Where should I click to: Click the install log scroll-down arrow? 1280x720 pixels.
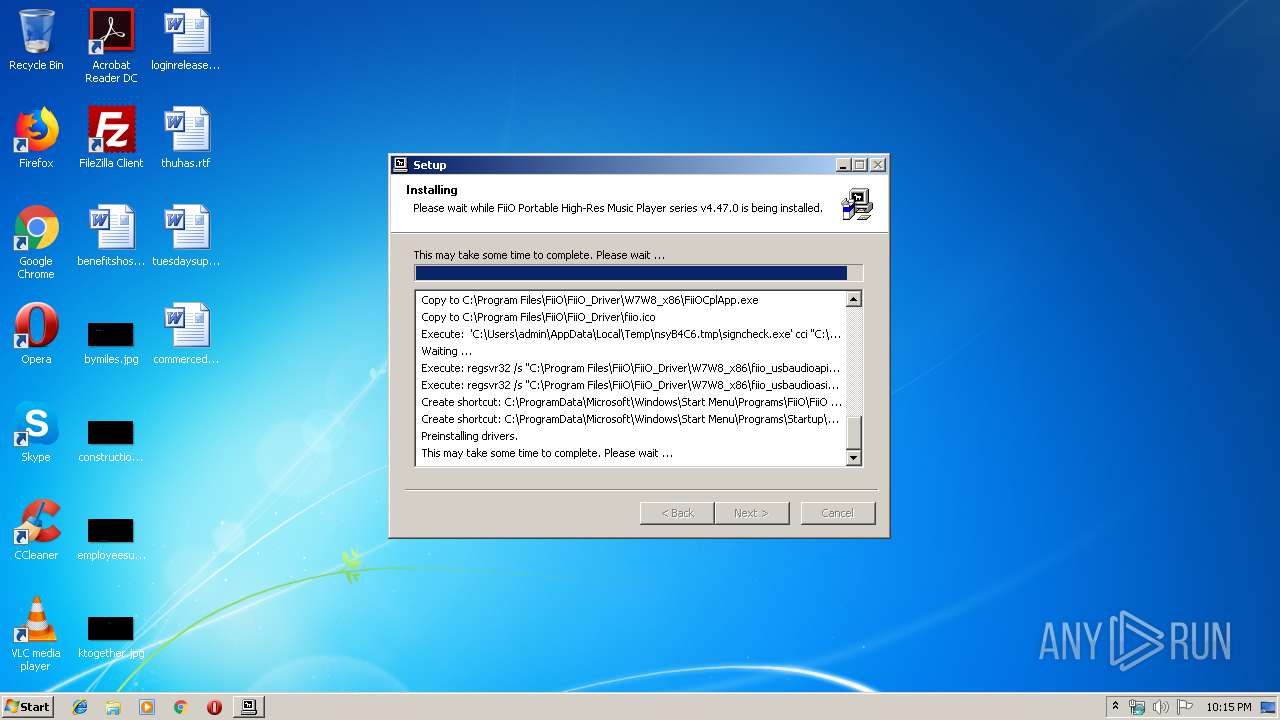(x=853, y=458)
